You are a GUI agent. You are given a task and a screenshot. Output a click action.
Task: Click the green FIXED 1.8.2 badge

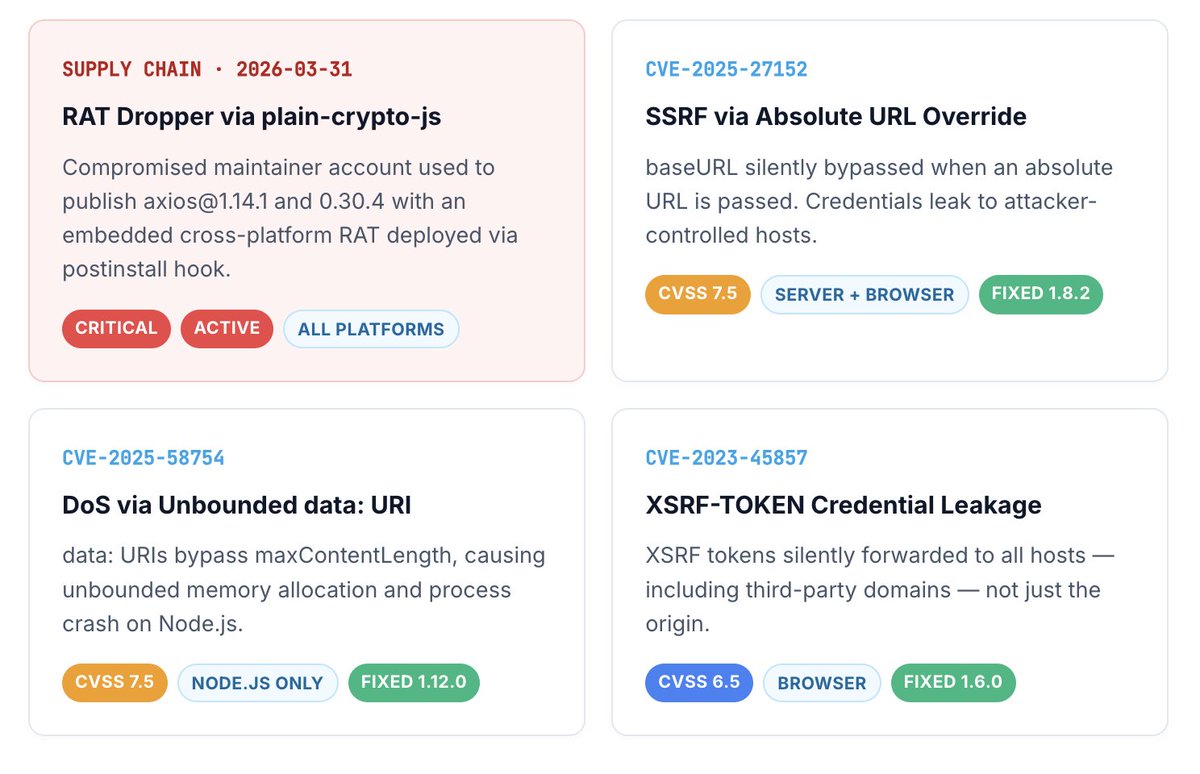point(1041,295)
